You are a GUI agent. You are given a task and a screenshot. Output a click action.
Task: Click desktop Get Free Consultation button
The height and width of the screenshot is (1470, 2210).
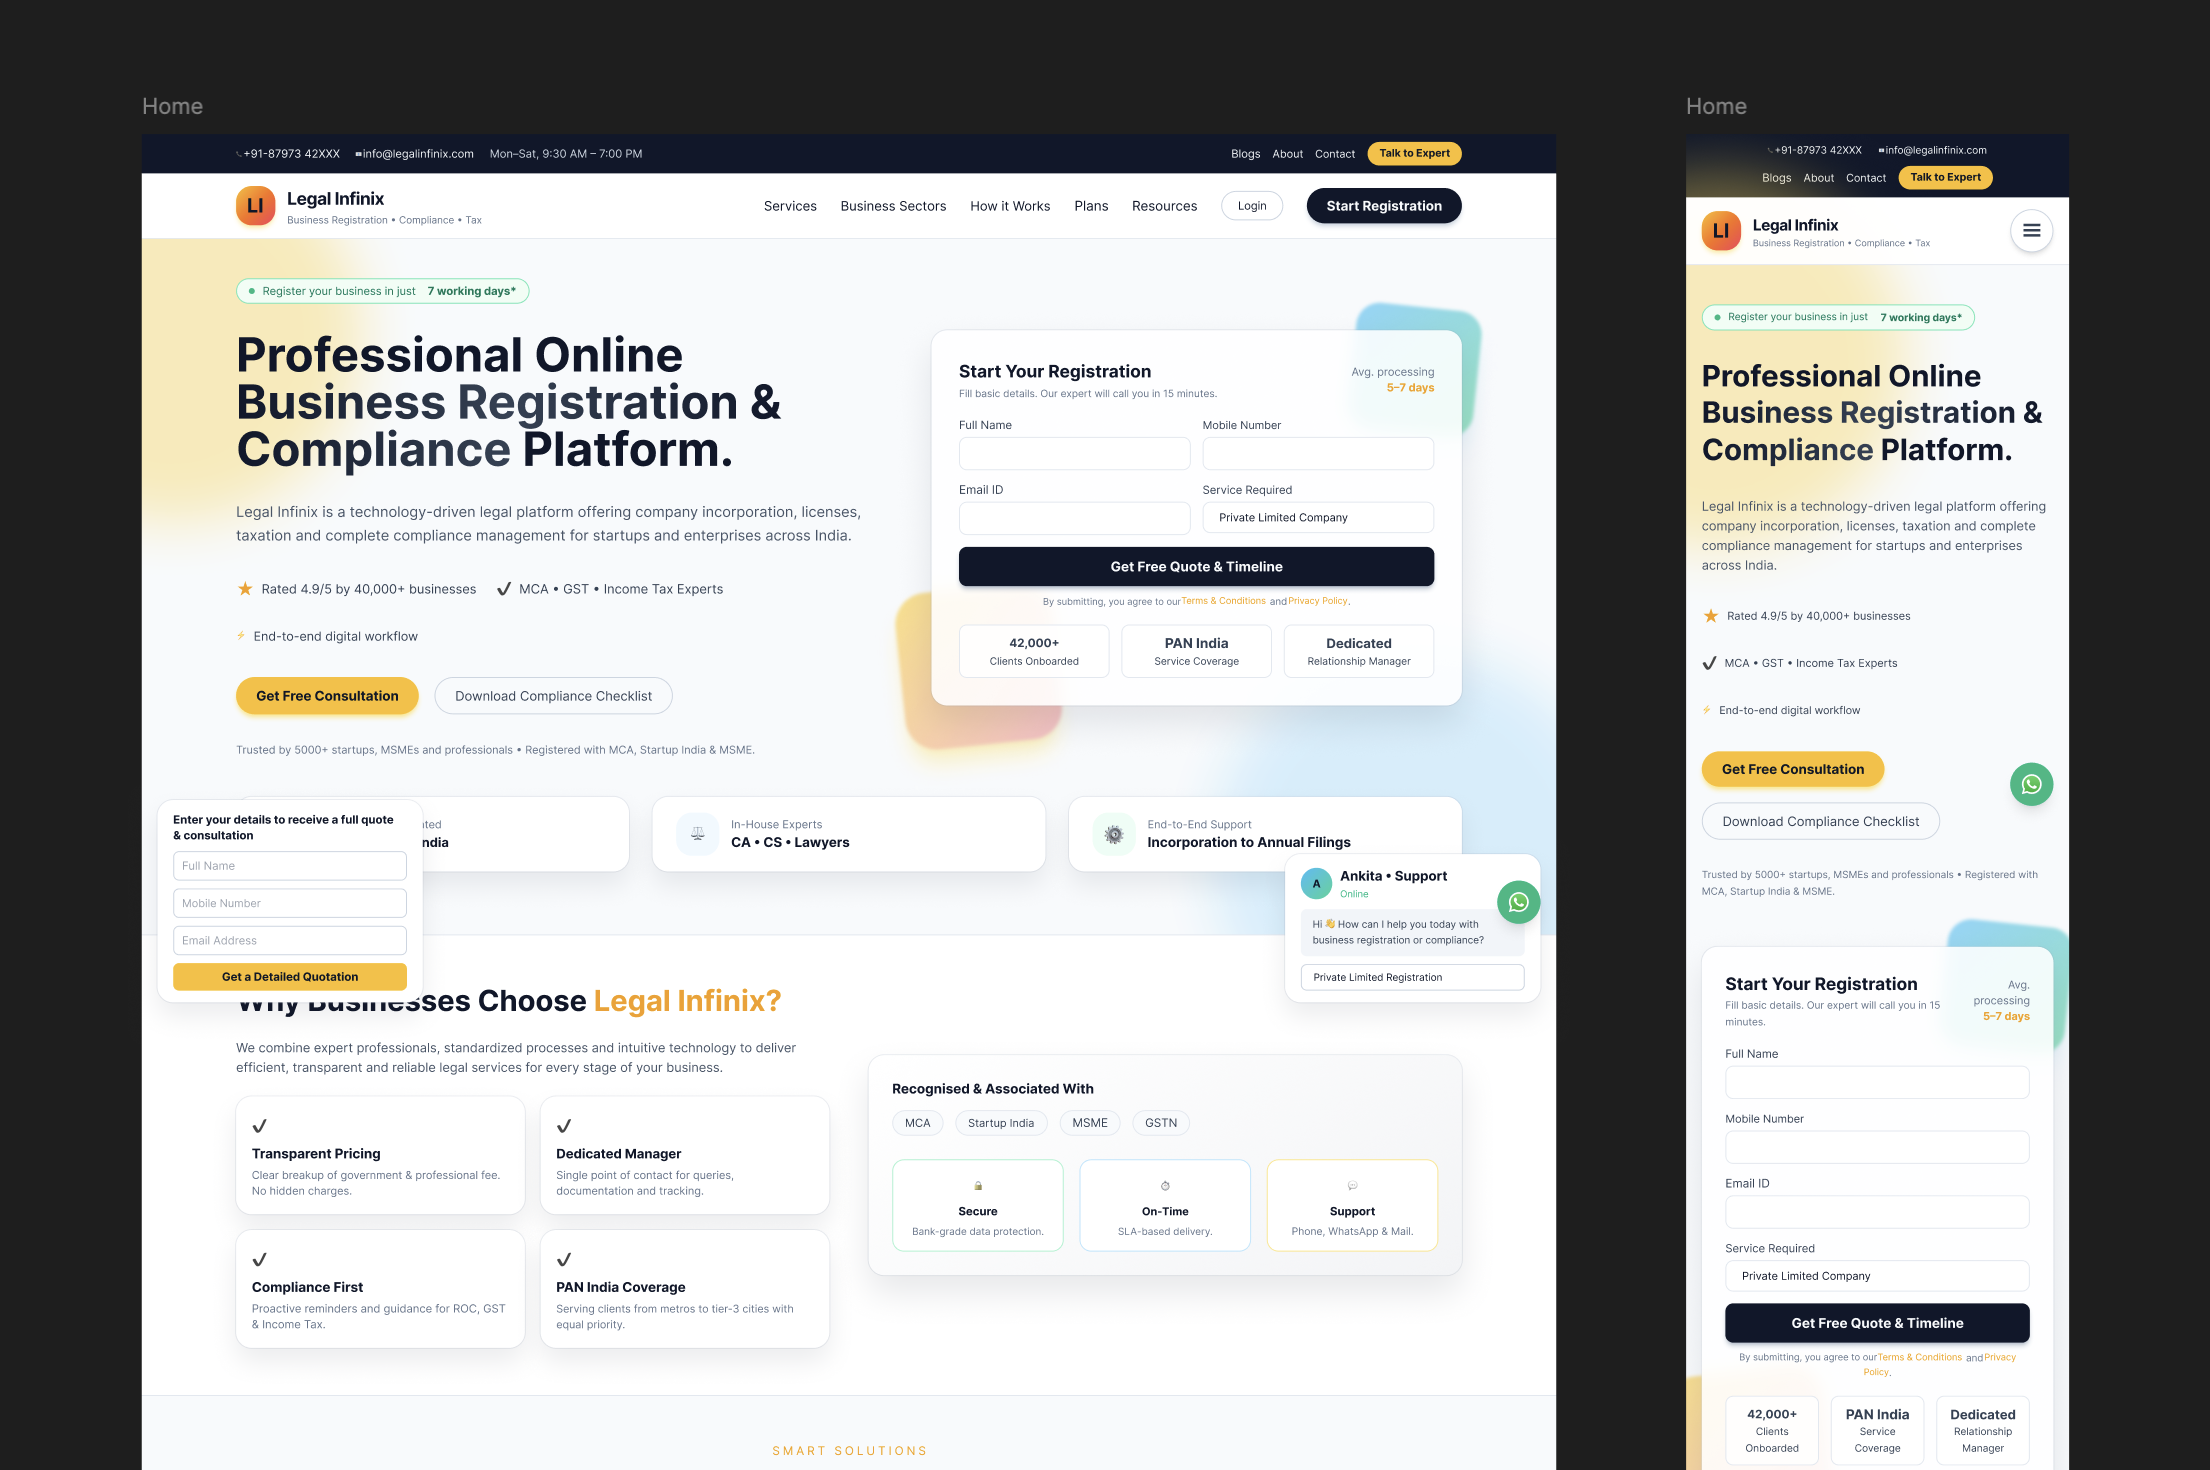[327, 696]
